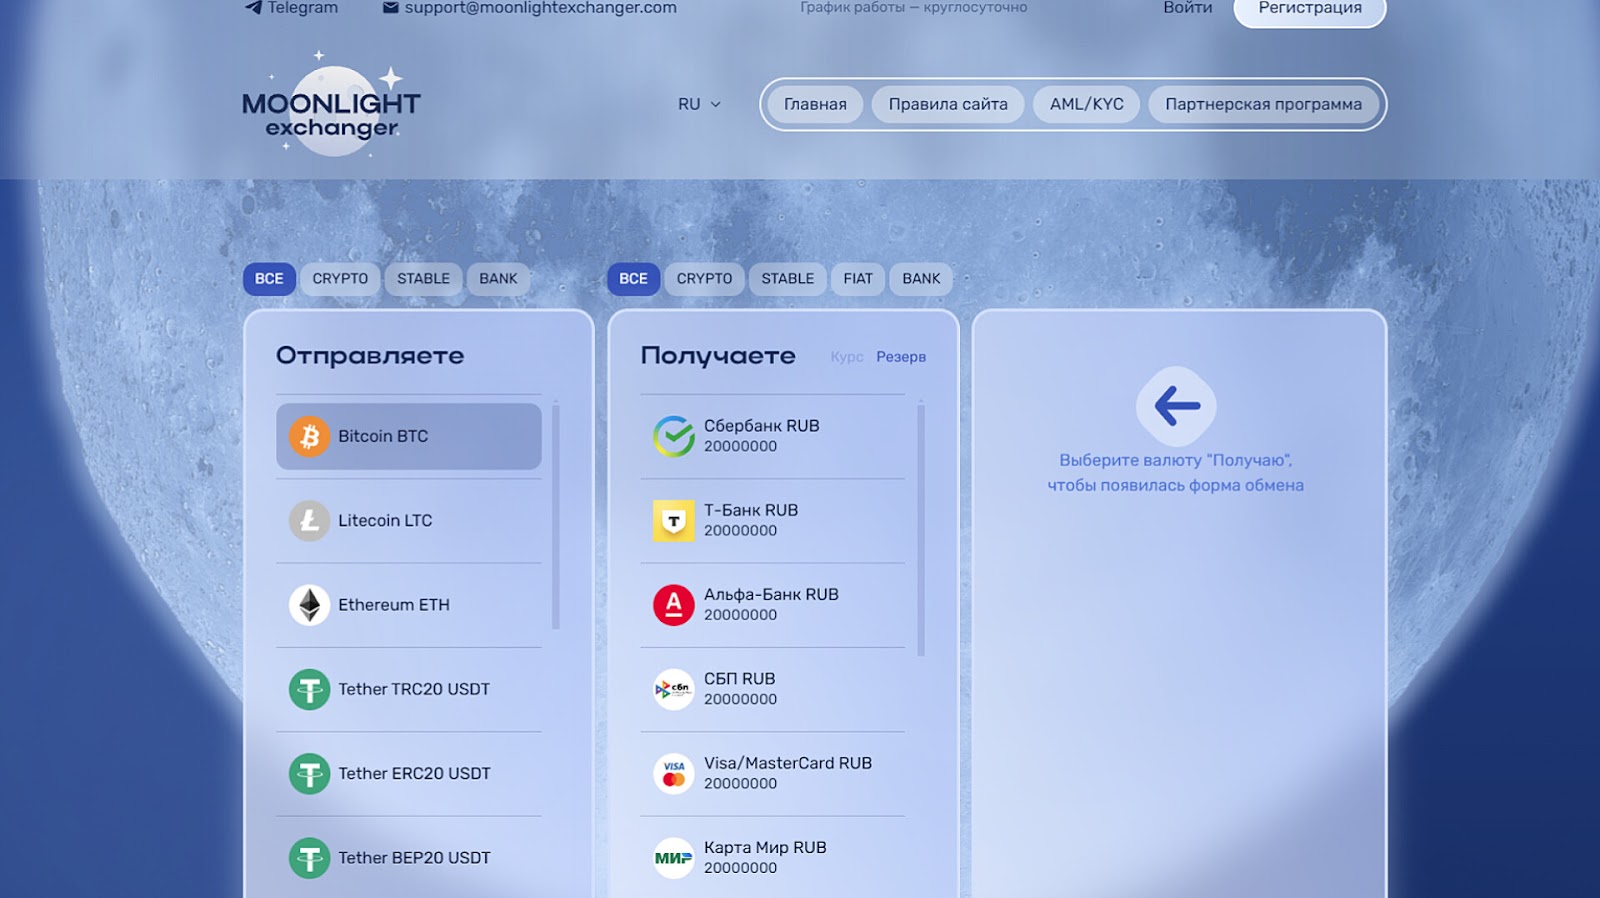Select Litecoin LTC label
This screenshot has width=1600, height=898.
pos(385,520)
